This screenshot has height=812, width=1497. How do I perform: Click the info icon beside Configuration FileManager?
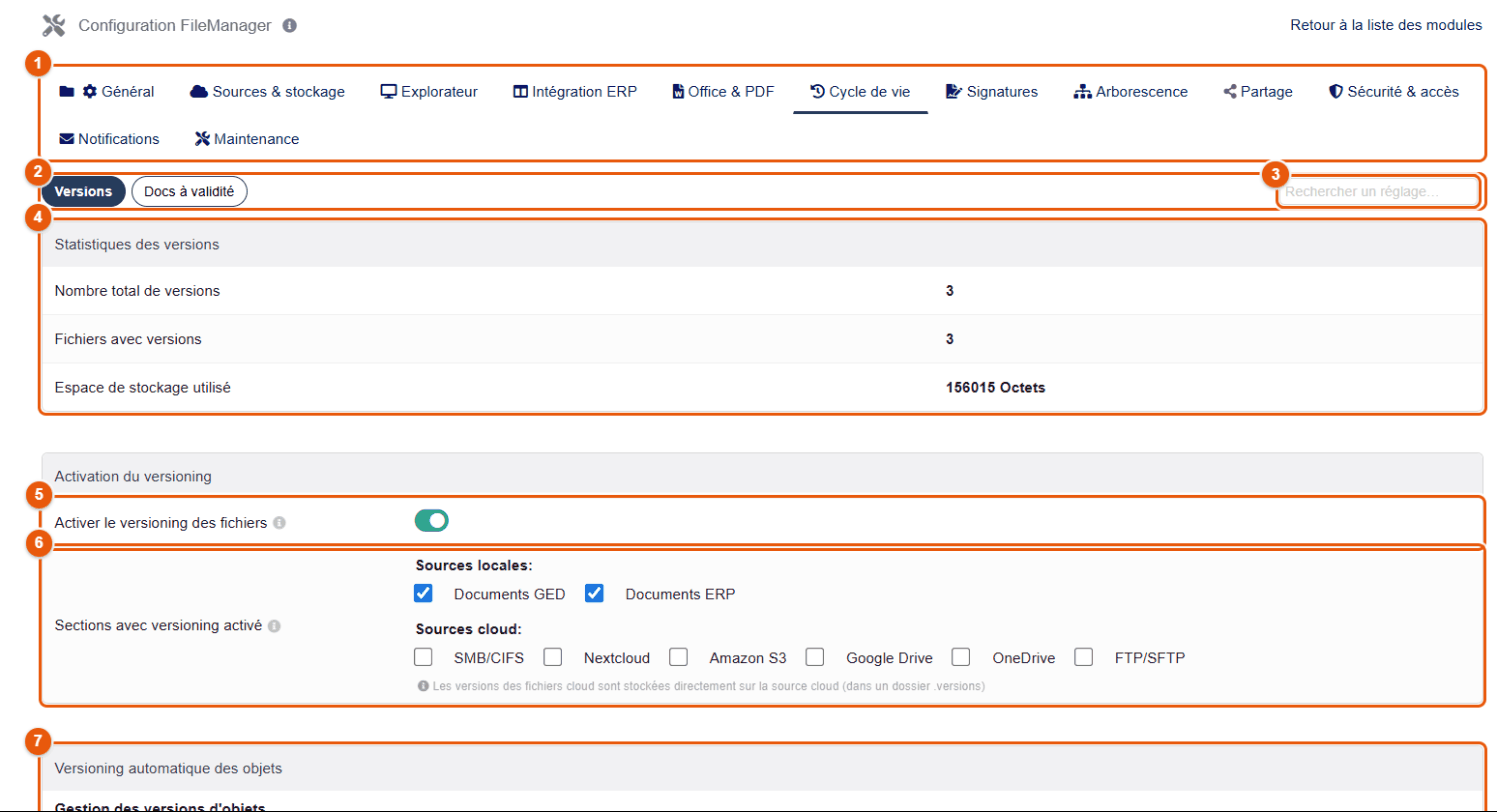pyautogui.click(x=289, y=26)
